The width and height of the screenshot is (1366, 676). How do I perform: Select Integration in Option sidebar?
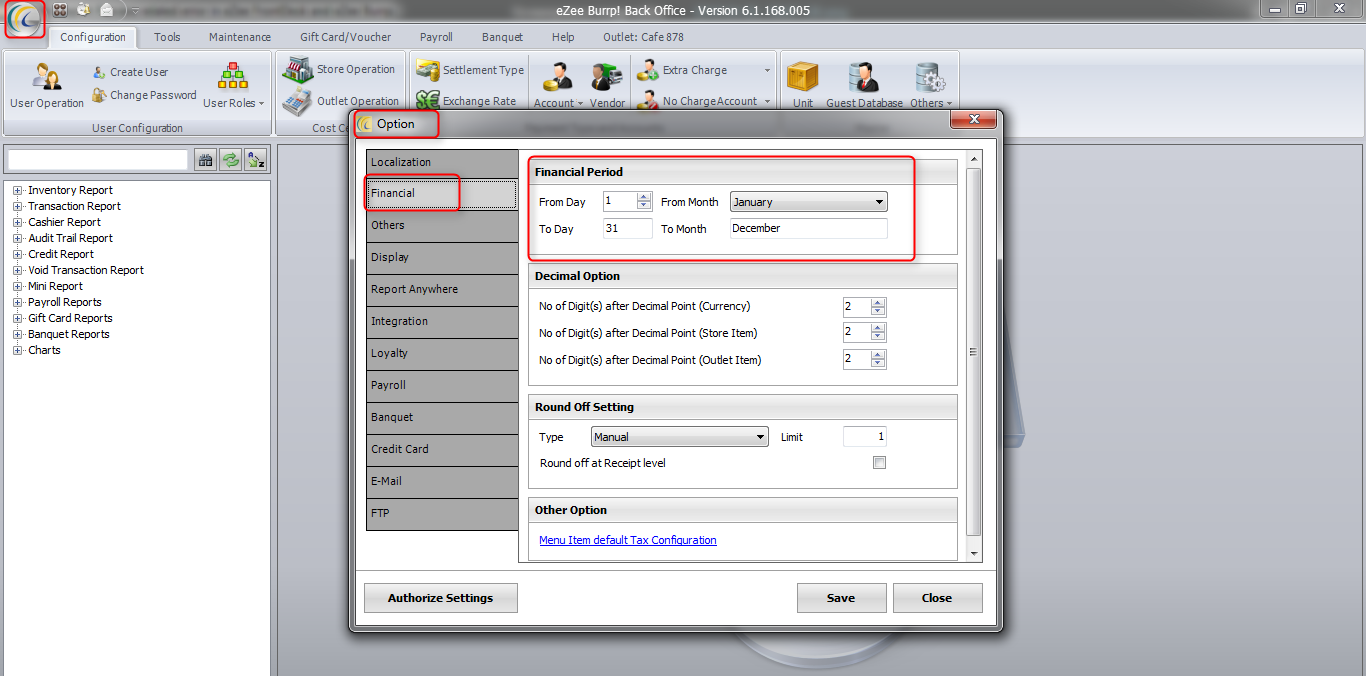click(442, 322)
